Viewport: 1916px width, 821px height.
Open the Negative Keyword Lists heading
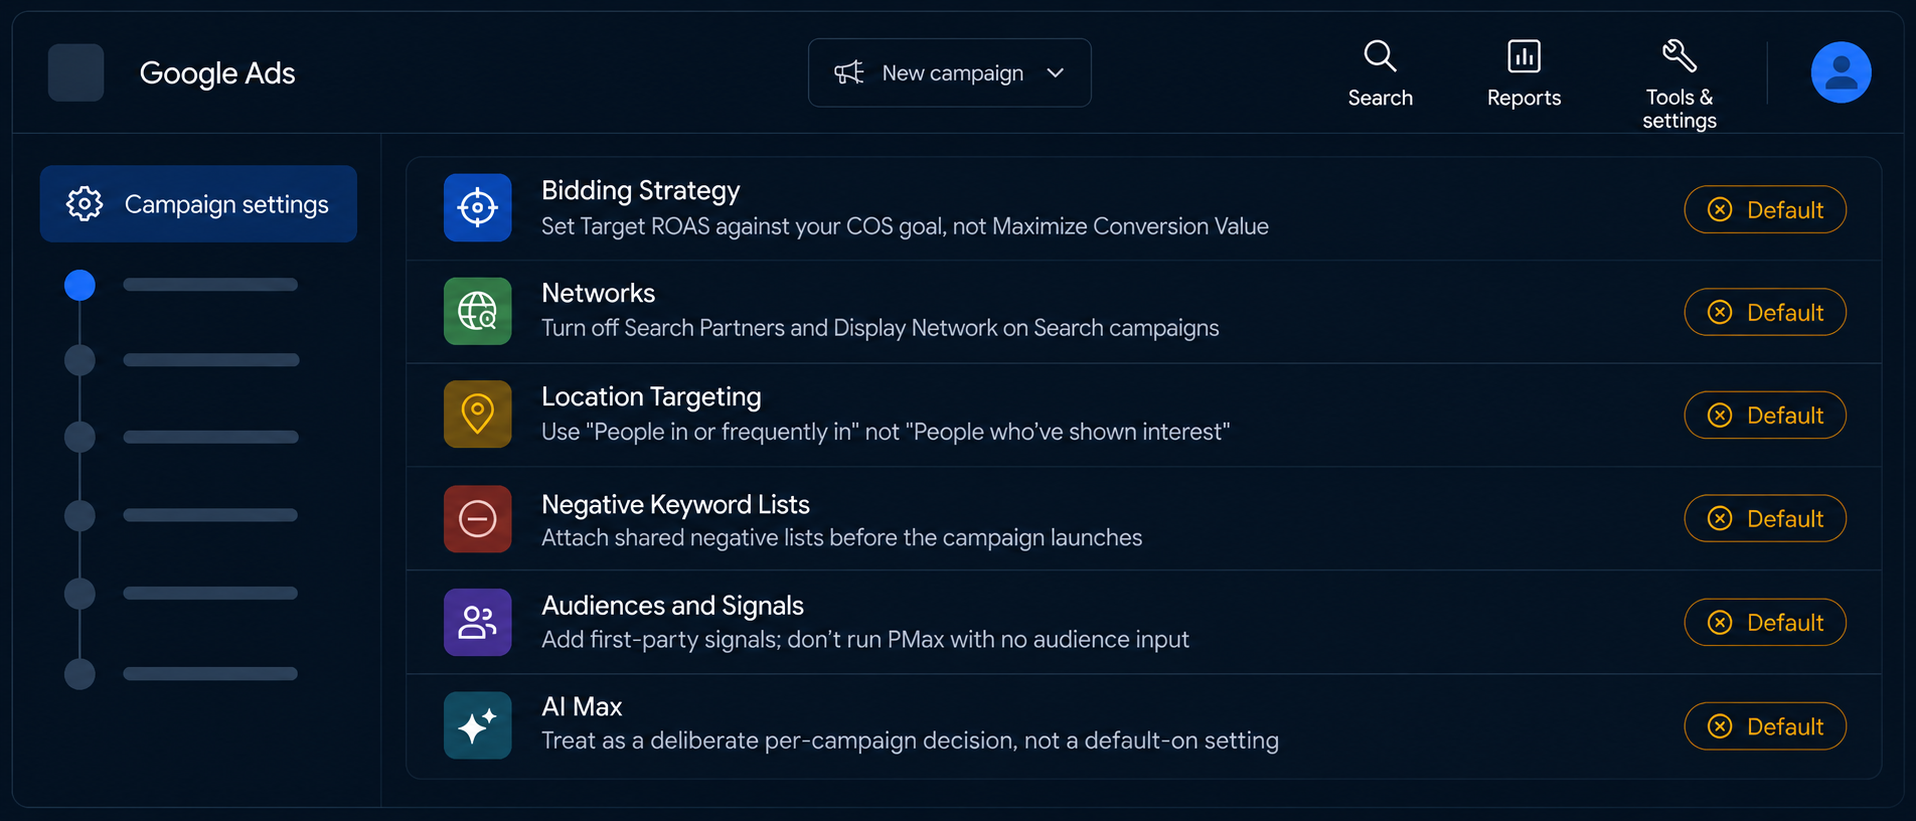click(x=675, y=505)
